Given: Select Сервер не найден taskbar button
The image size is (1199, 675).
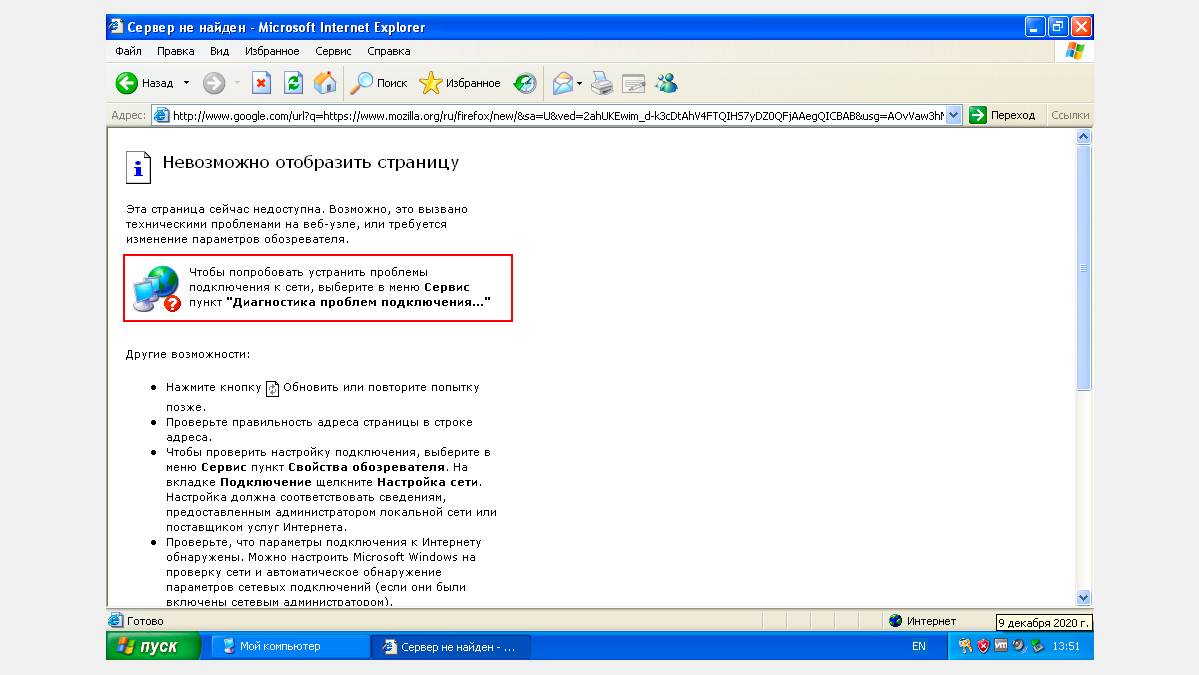Looking at the screenshot, I should tap(451, 647).
